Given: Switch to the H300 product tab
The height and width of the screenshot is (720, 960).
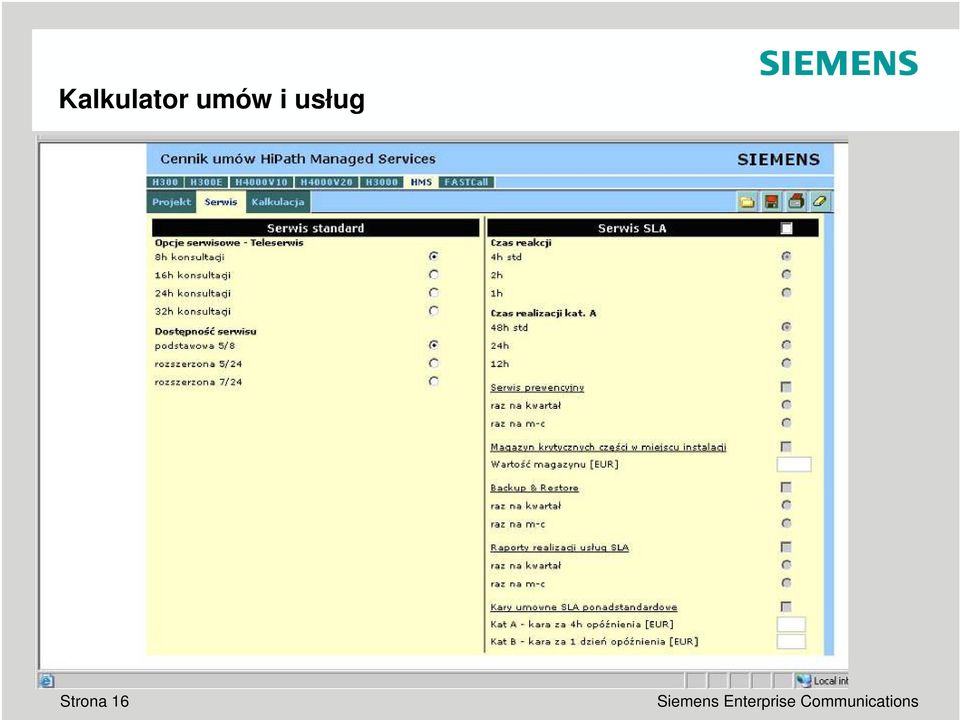Looking at the screenshot, I should (165, 182).
